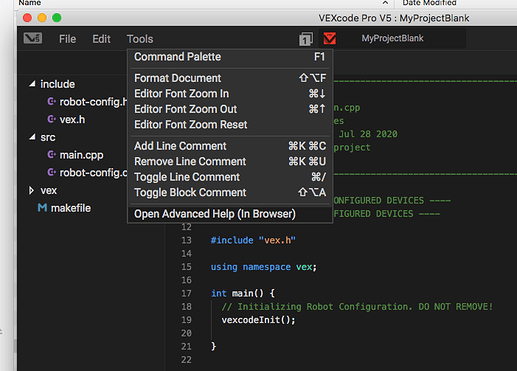517x371 pixels.
Task: Click the red V5 brain status icon
Action: (x=329, y=38)
